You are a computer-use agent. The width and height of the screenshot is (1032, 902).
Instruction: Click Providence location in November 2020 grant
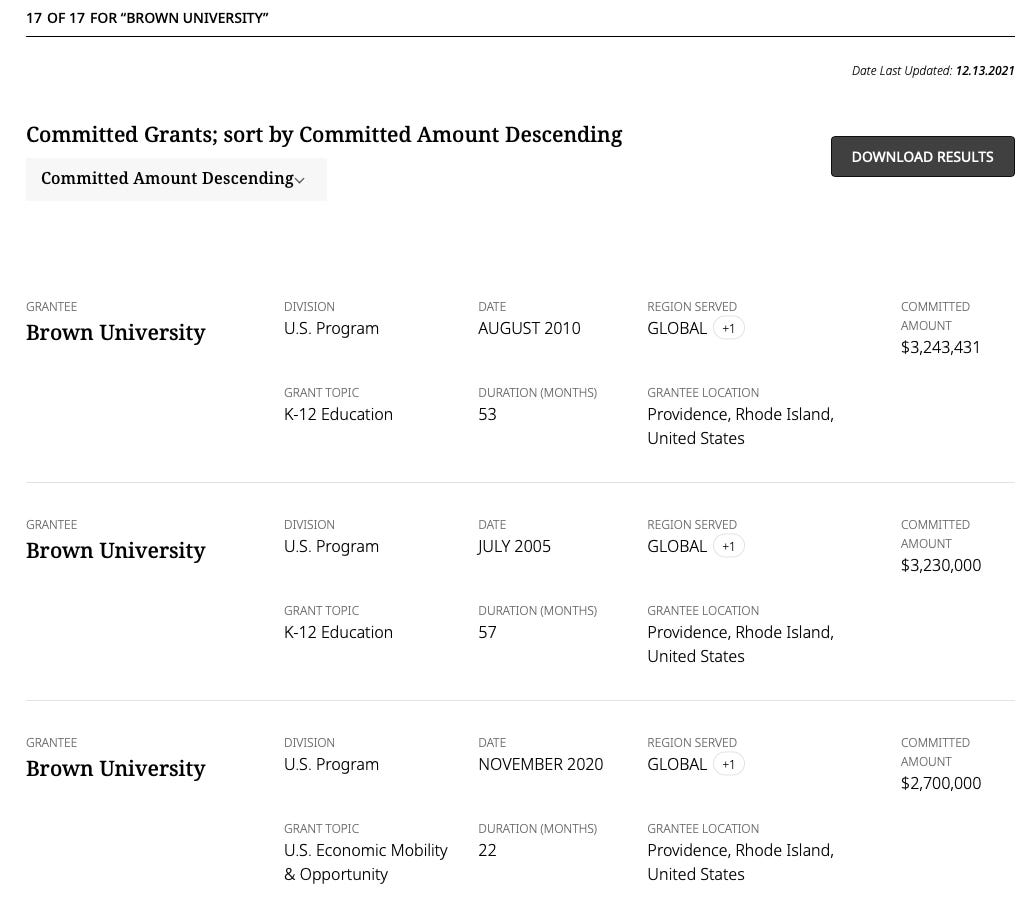(740, 862)
